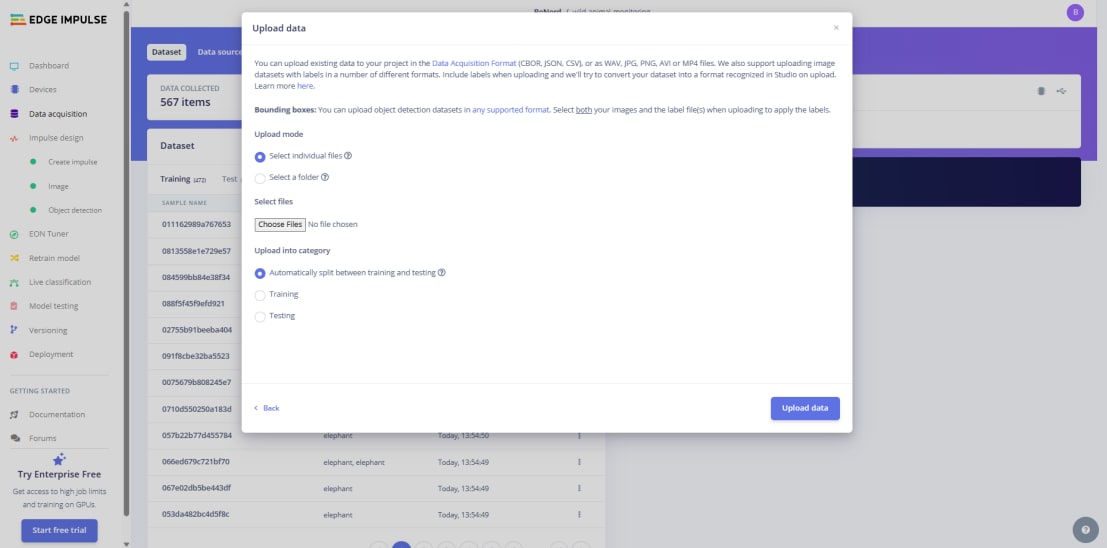Screen dimensions: 1107x548
Task: Click the elephant, elephant label cell
Action: 354,462
